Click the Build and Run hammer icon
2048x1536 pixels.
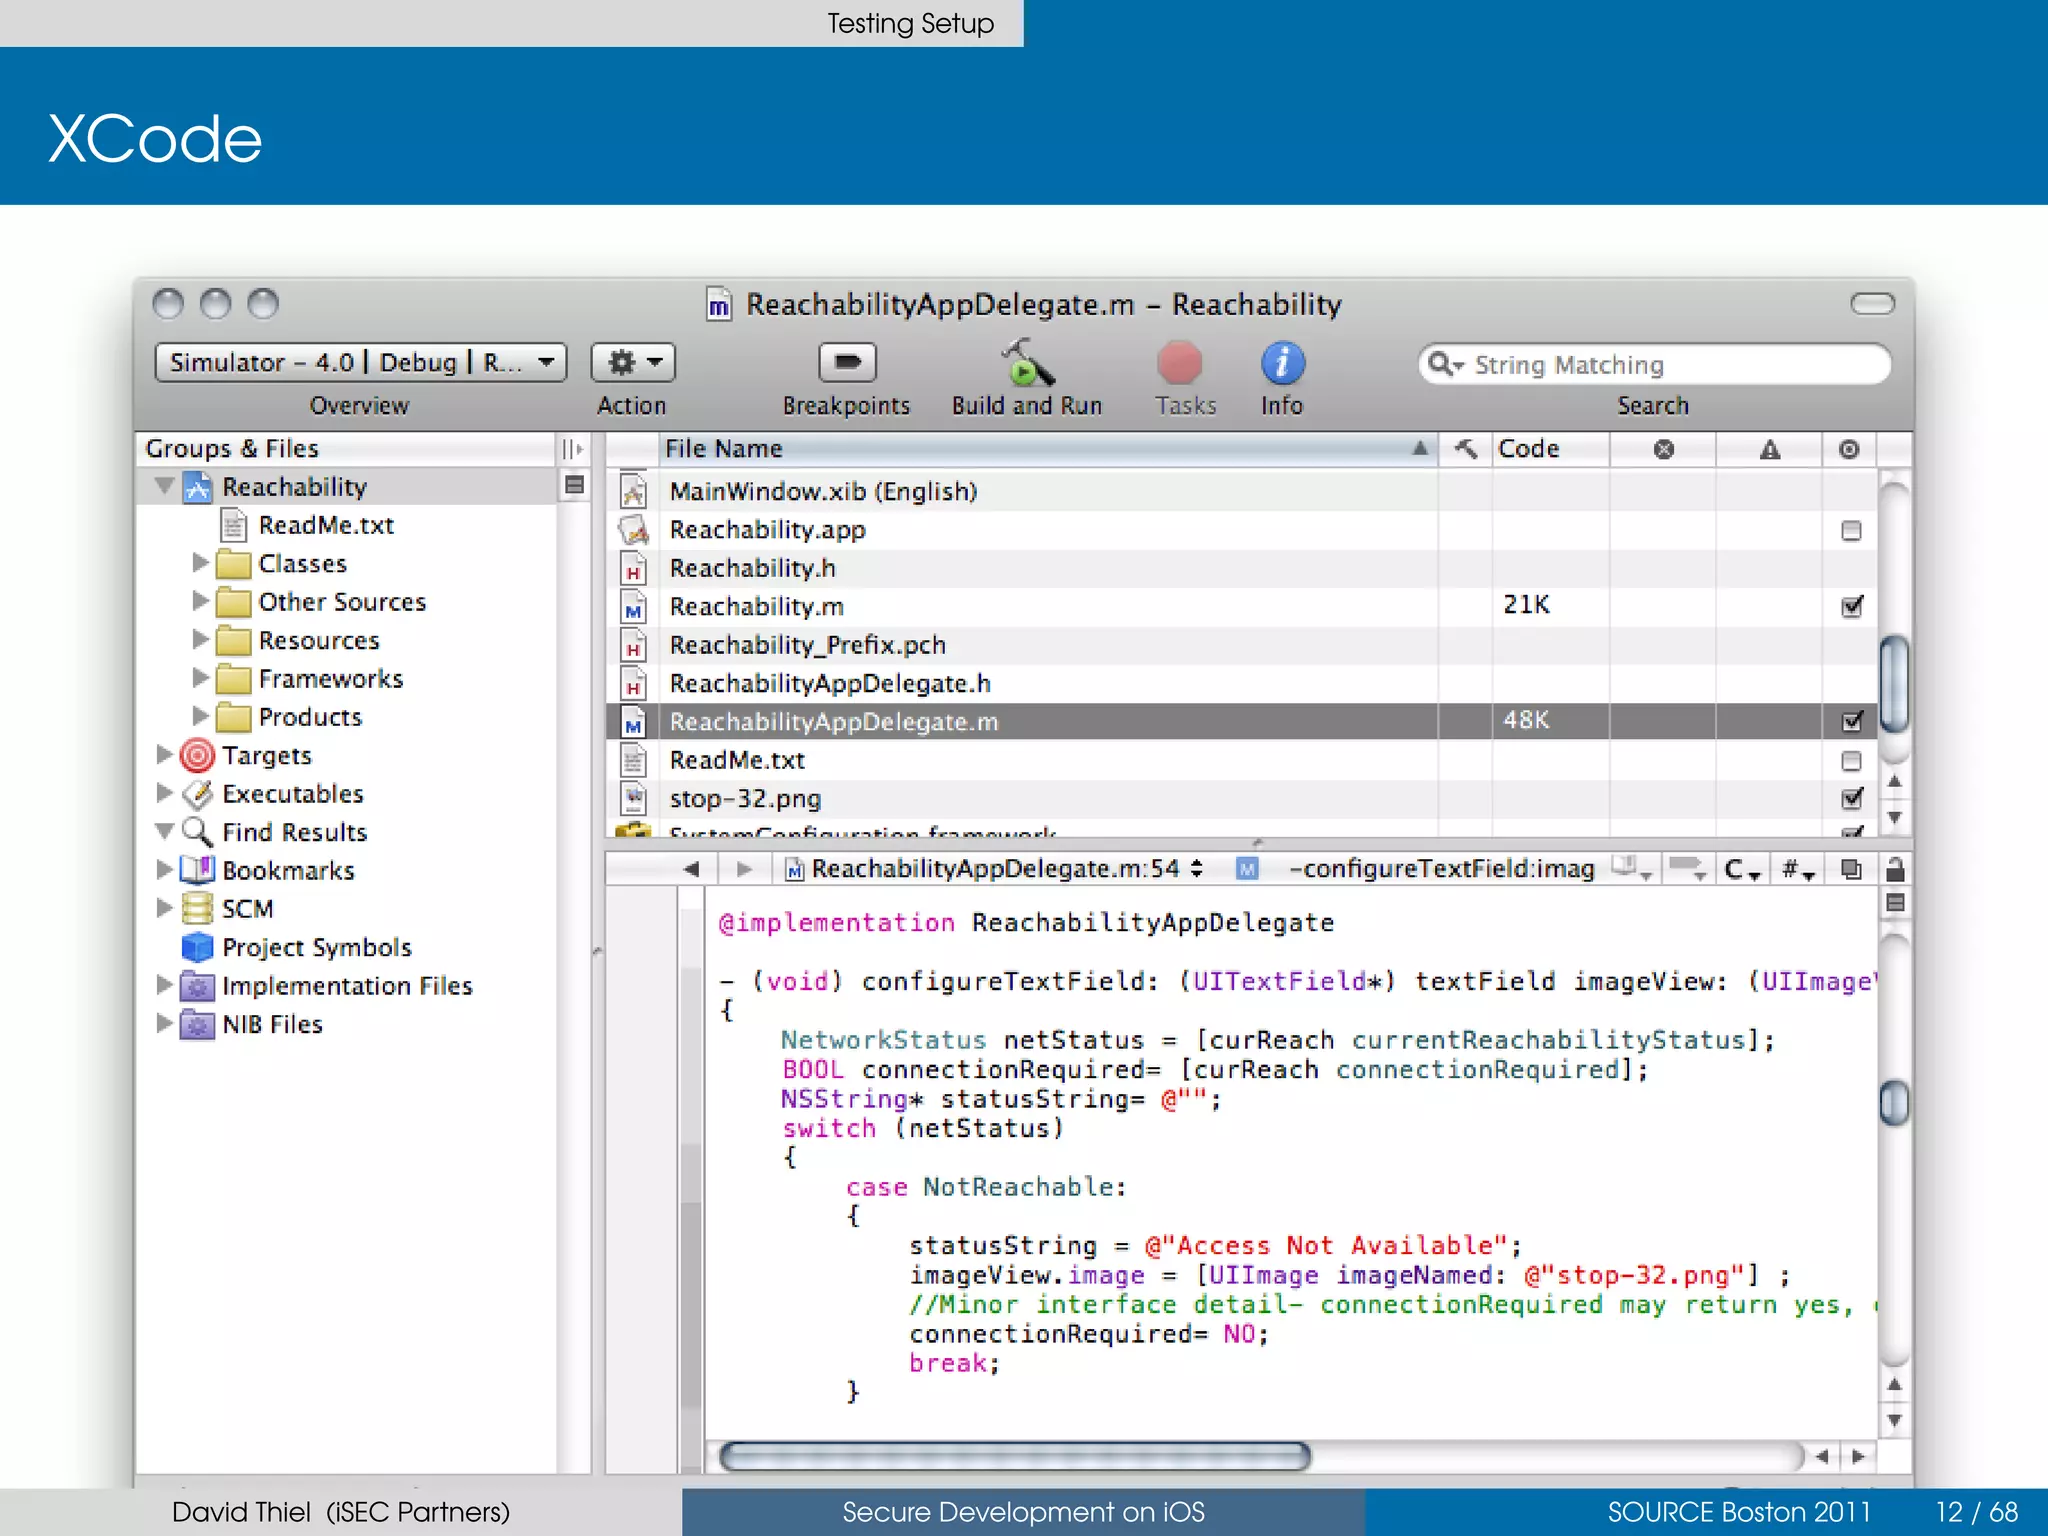[1027, 362]
